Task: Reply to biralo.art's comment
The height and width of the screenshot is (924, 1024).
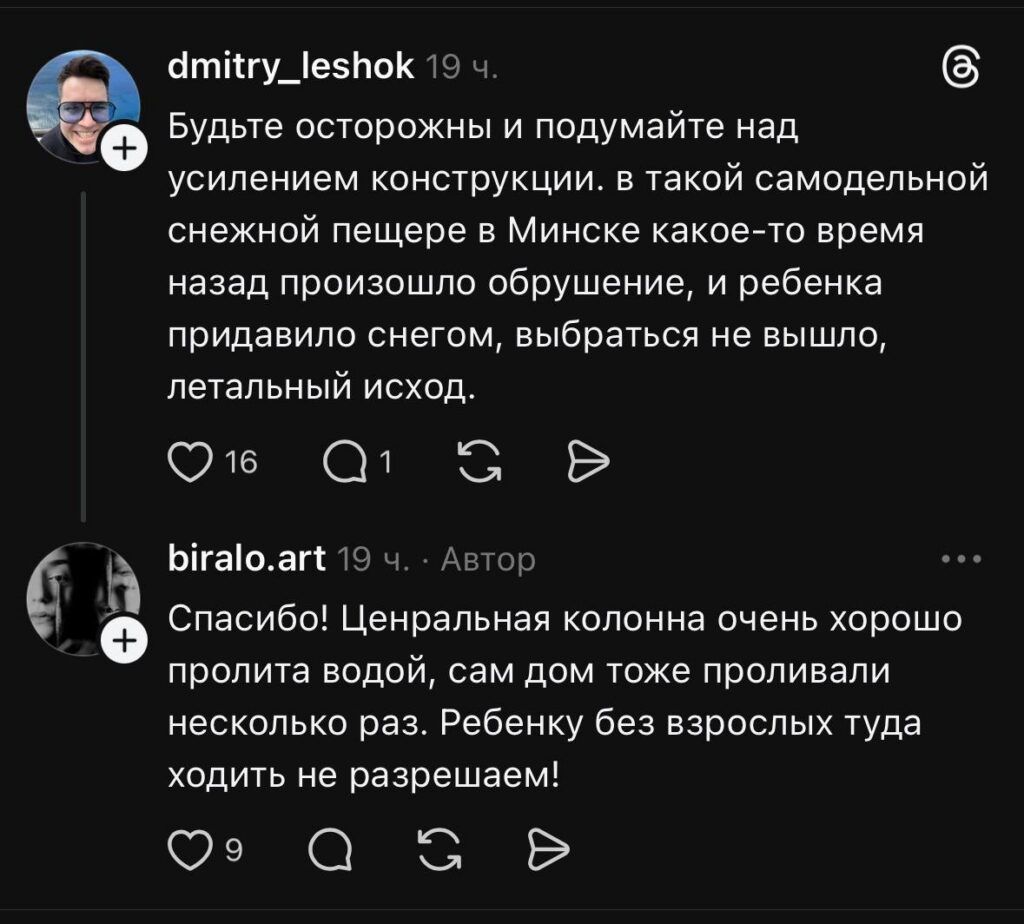Action: click(x=330, y=850)
